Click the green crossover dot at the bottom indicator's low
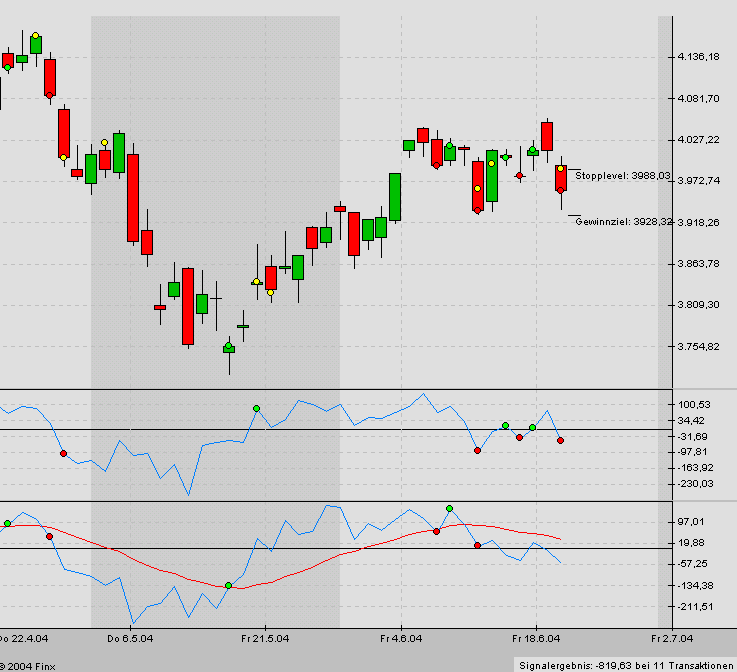The image size is (737, 672). pyautogui.click(x=229, y=585)
